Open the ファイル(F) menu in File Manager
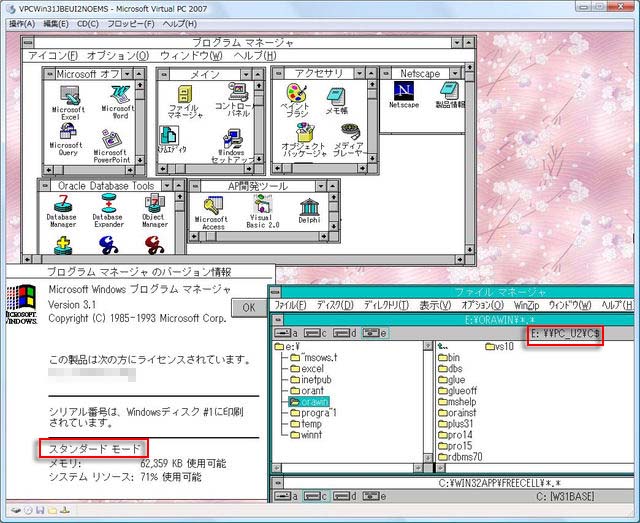Viewport: 640px width, 523px height. 290,305
